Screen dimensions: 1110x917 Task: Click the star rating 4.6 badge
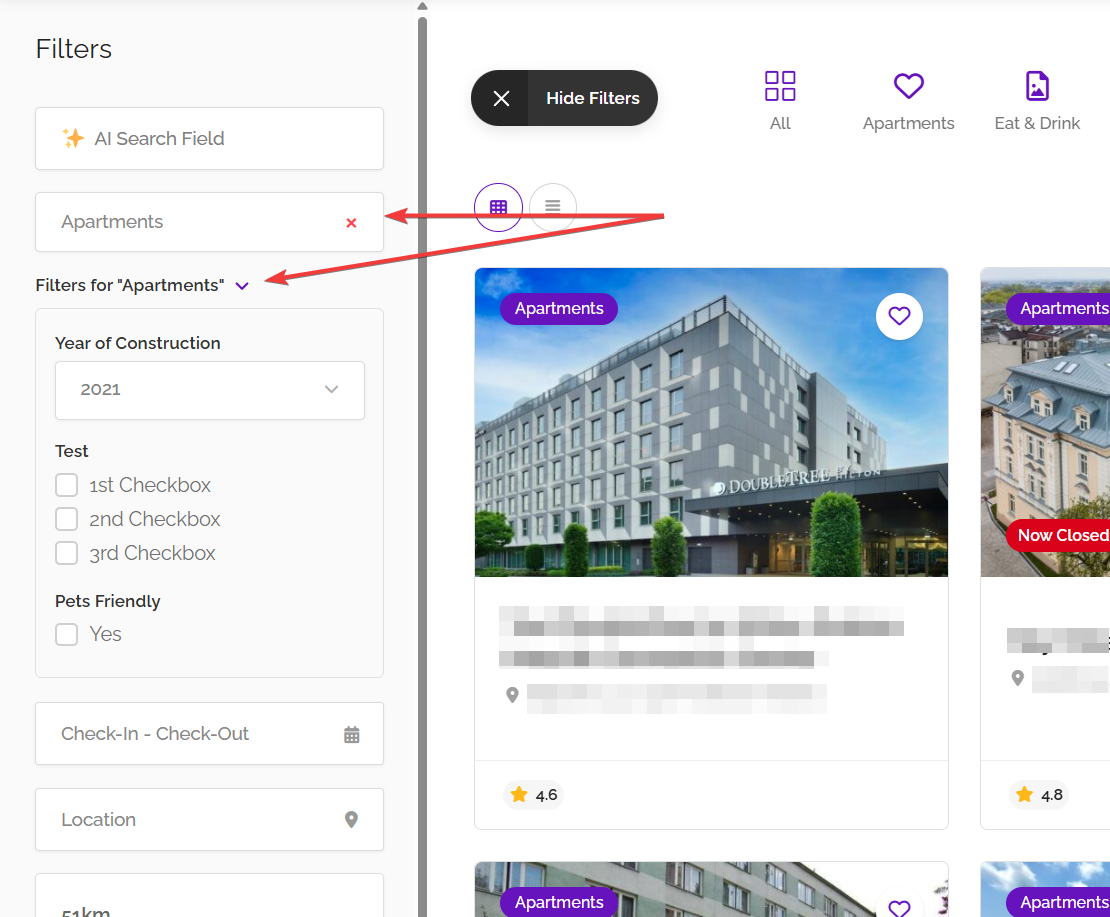pyautogui.click(x=534, y=795)
